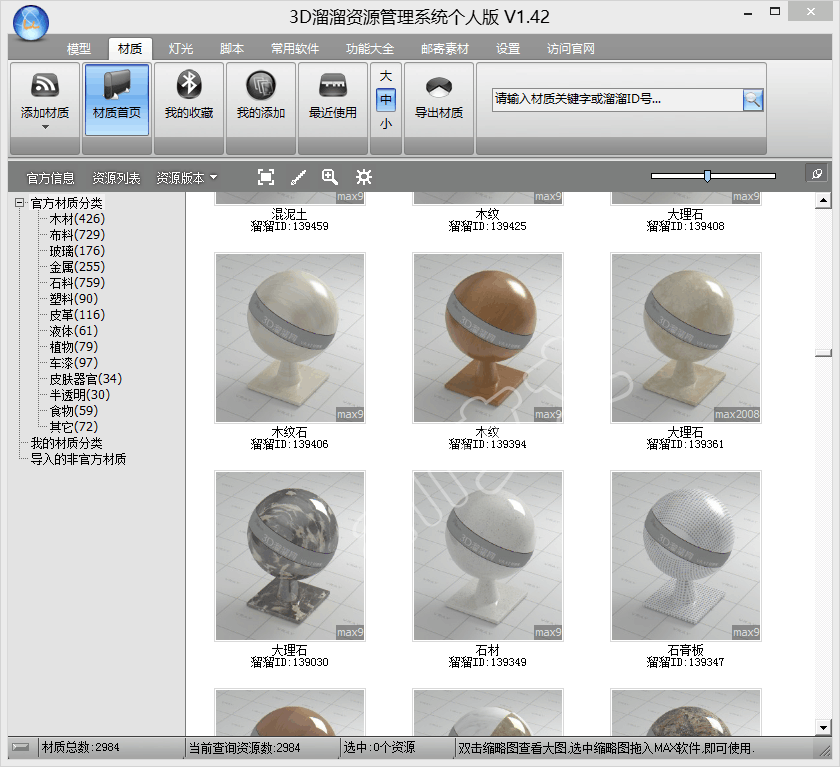Click the material search input field
Viewport: 840px width, 767px height.
[617, 100]
